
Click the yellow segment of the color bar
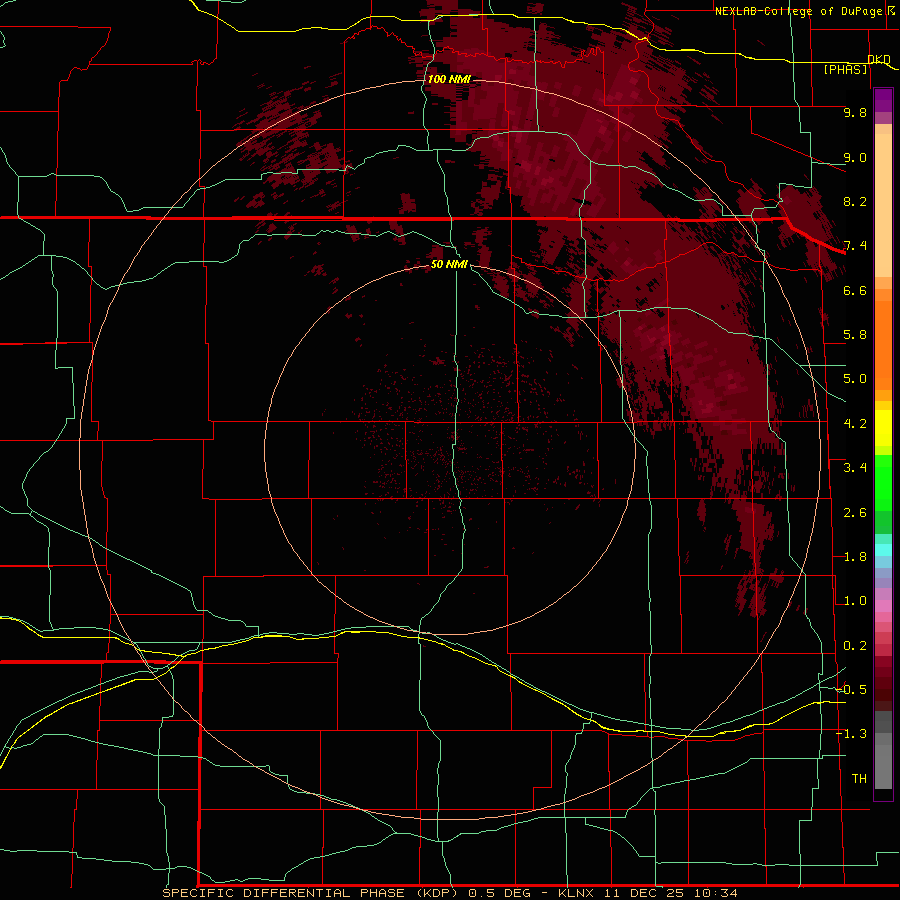click(883, 427)
